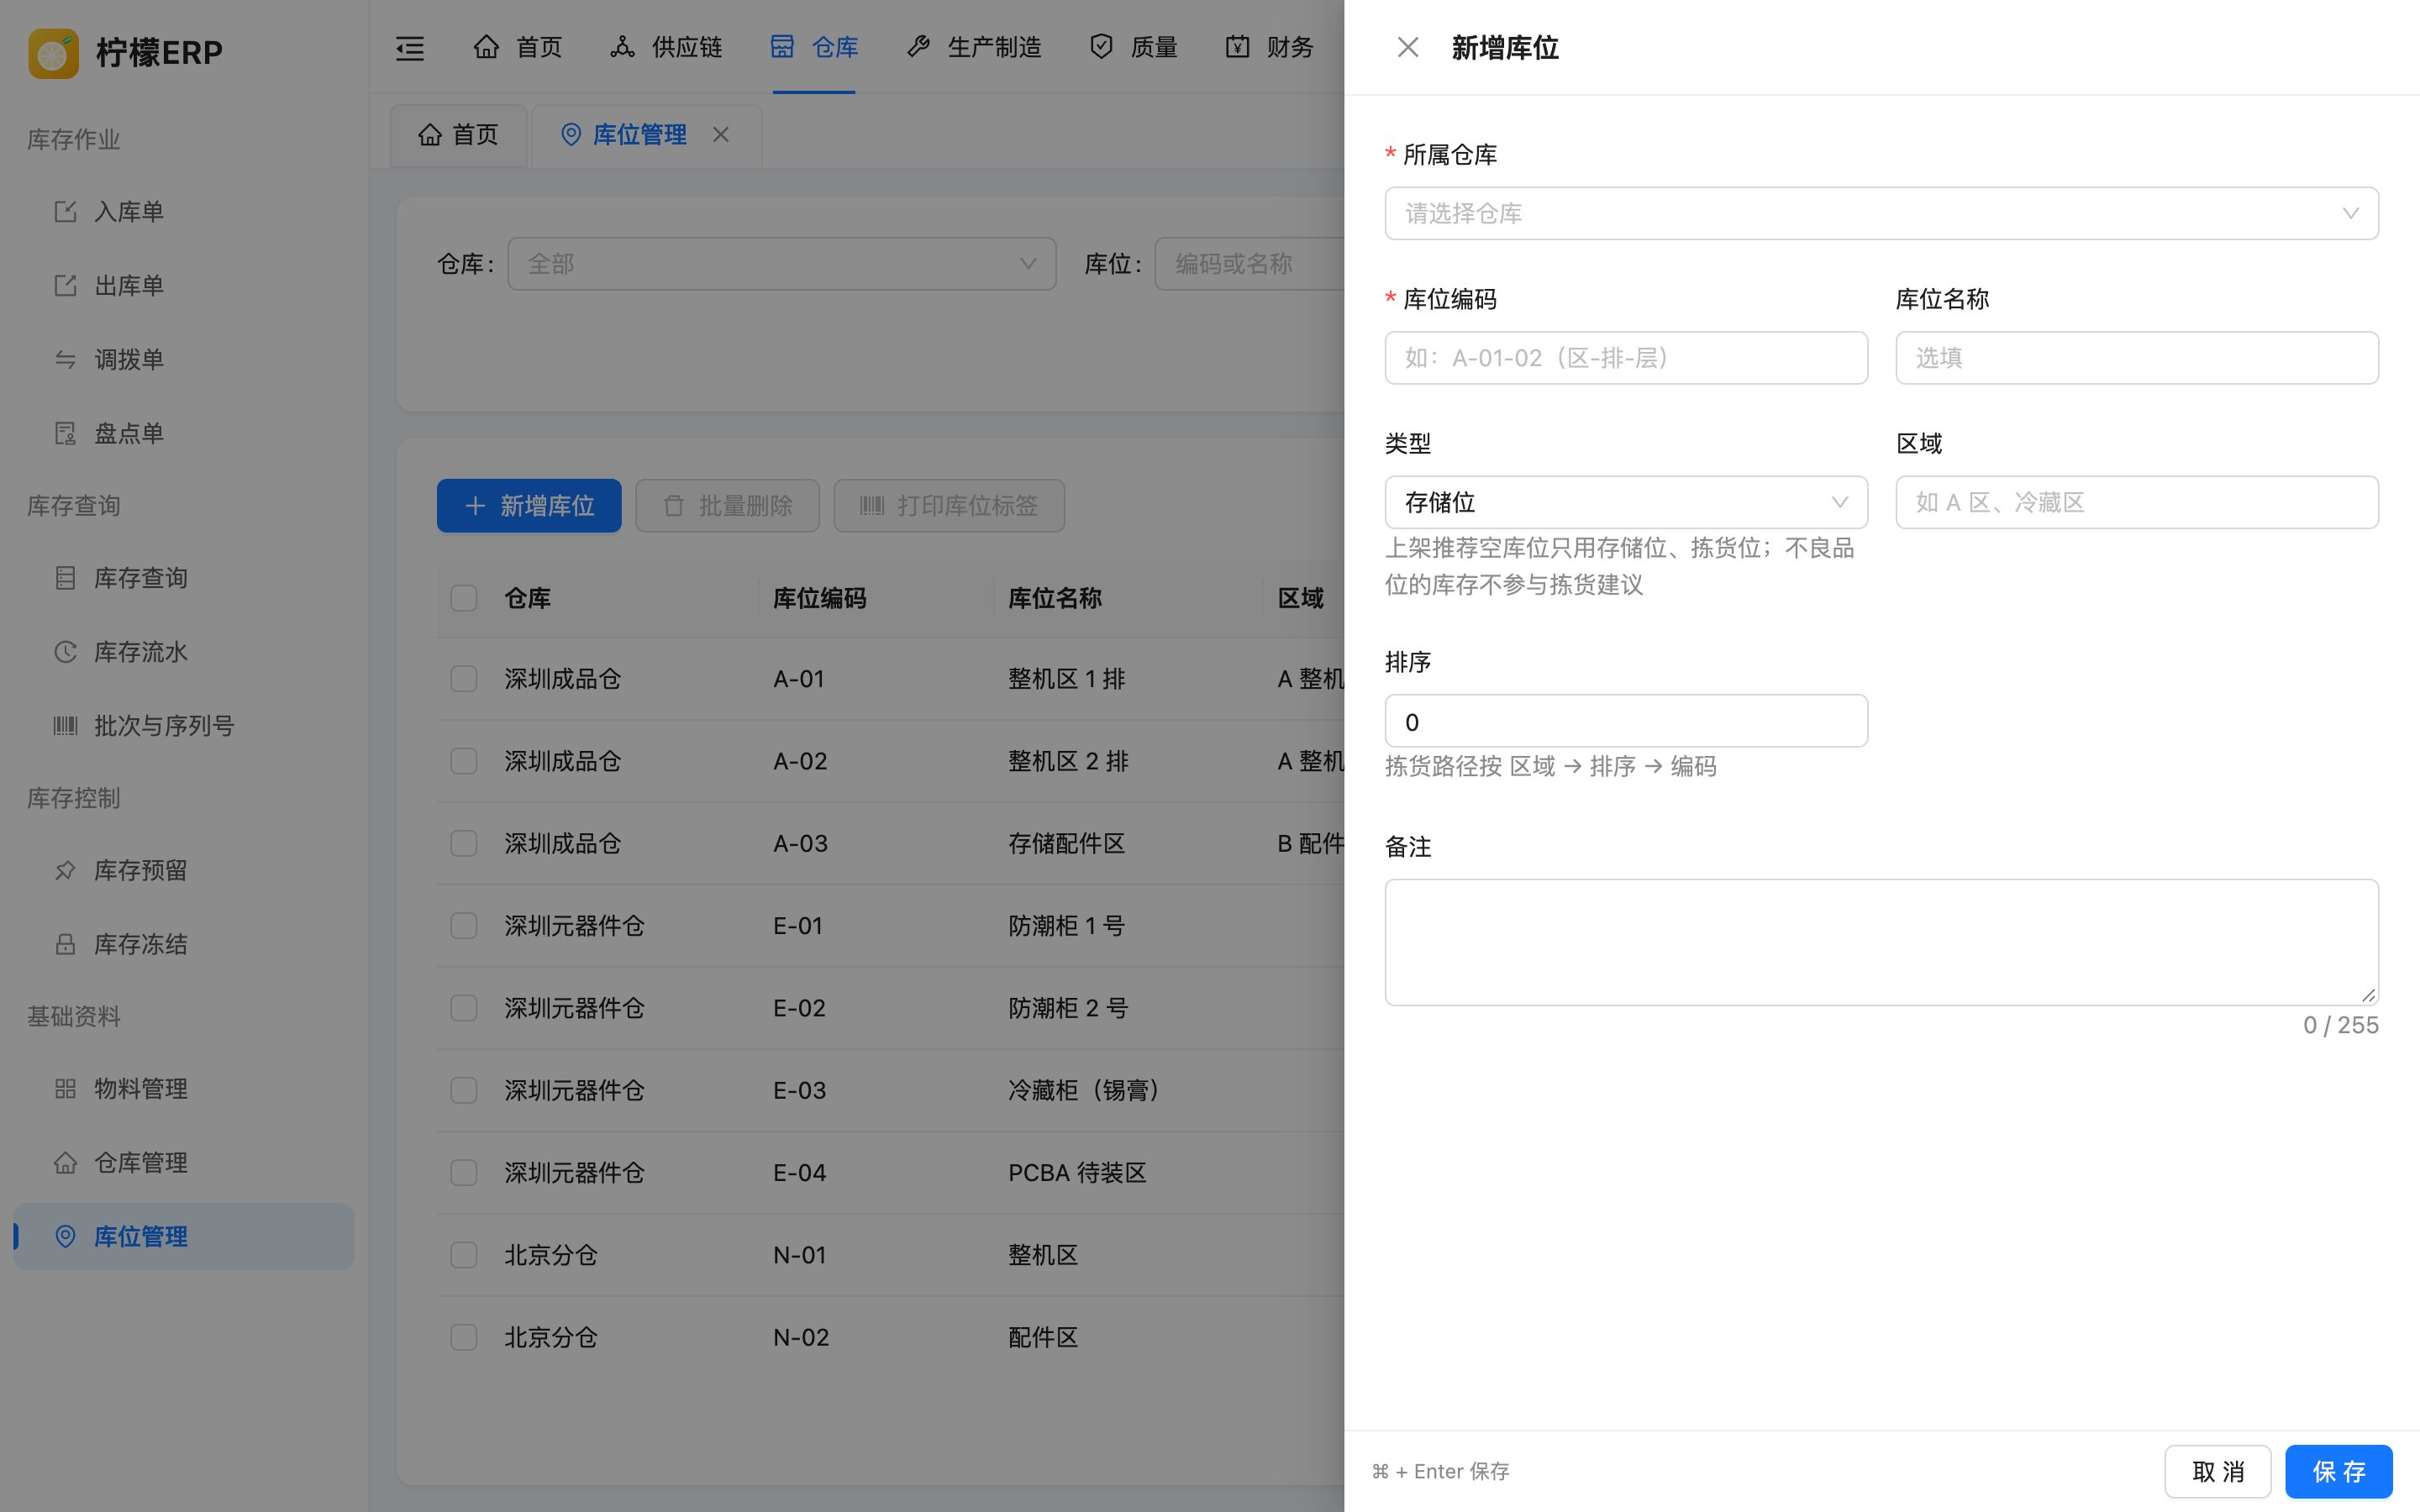Open the 类型 dropdown showing 存储位

click(1626, 502)
